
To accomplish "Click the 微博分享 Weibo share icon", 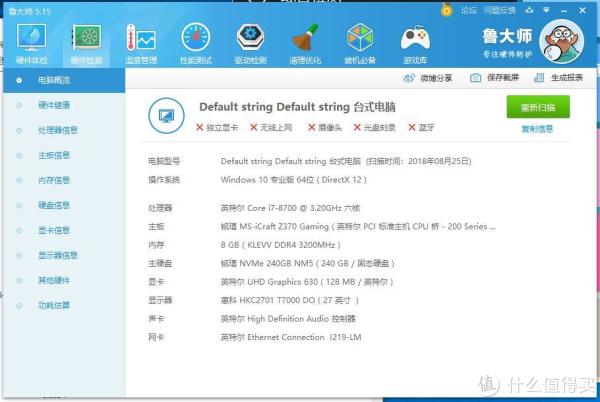I will tap(409, 78).
